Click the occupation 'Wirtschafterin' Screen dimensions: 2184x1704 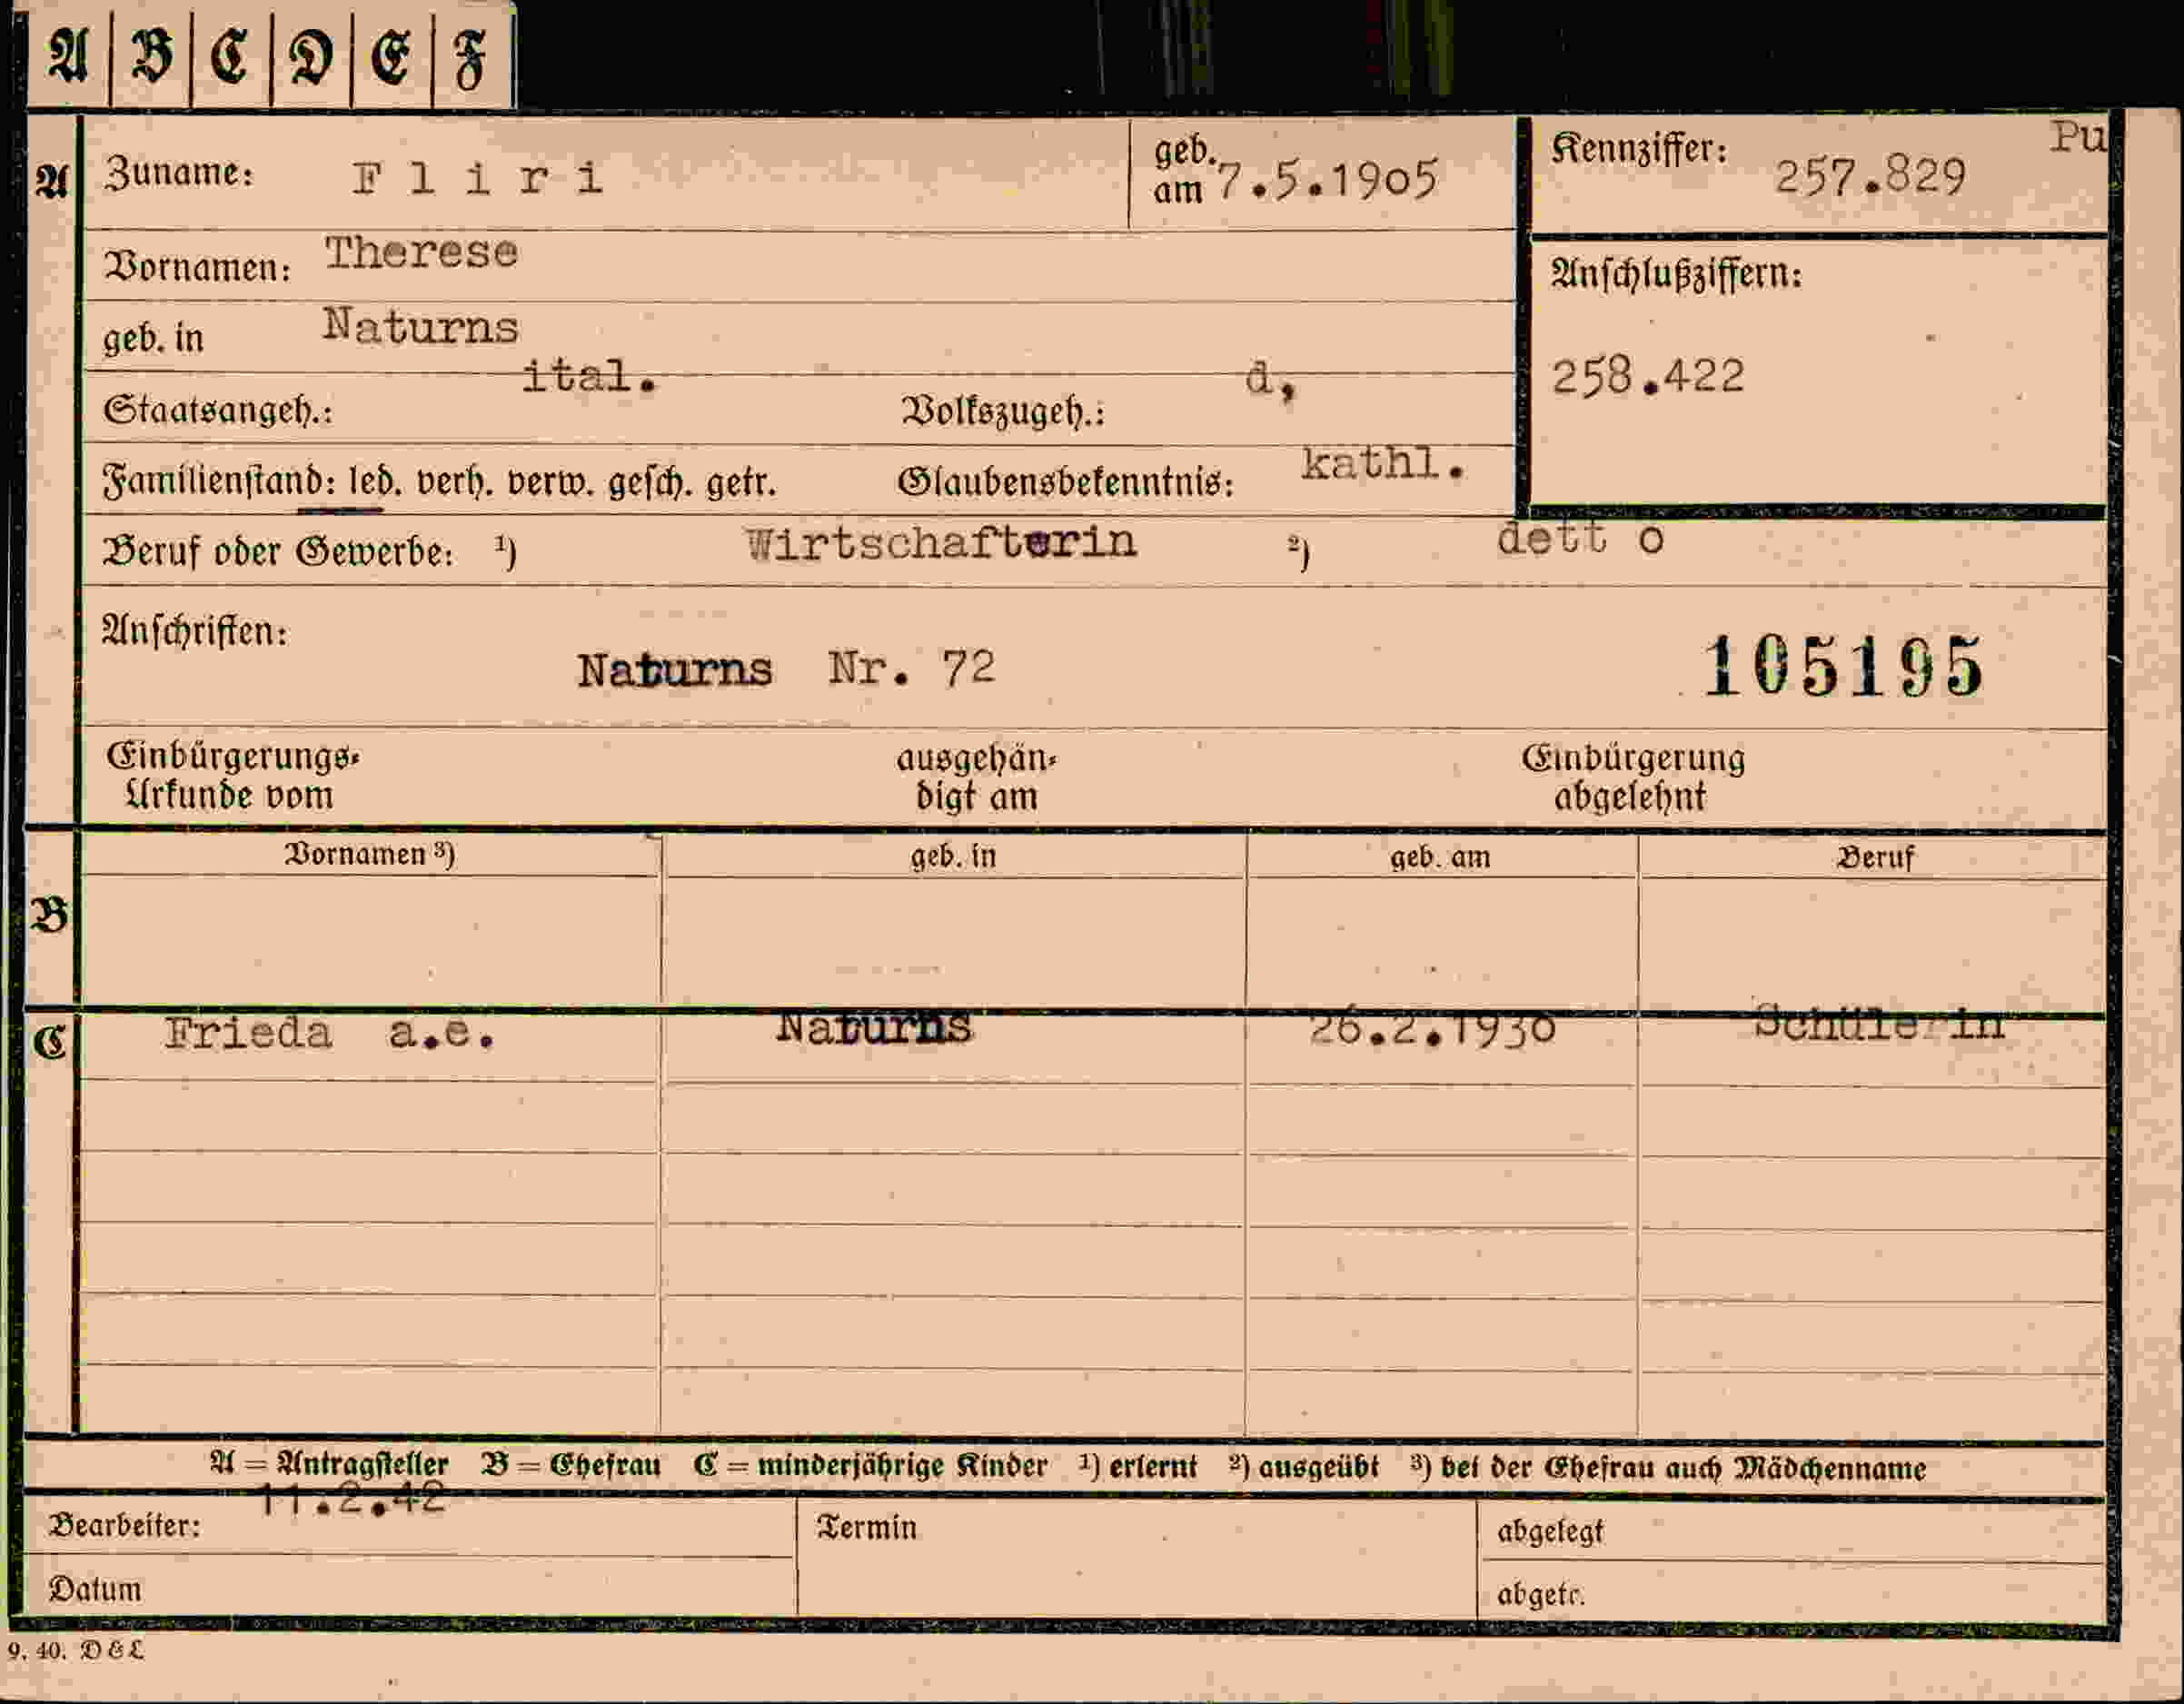941,543
